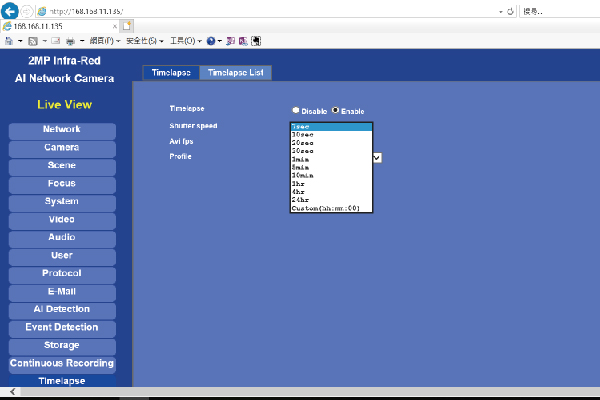Click the IE page icon beside URL
Screen dimensions: 600x400
click(x=42, y=11)
